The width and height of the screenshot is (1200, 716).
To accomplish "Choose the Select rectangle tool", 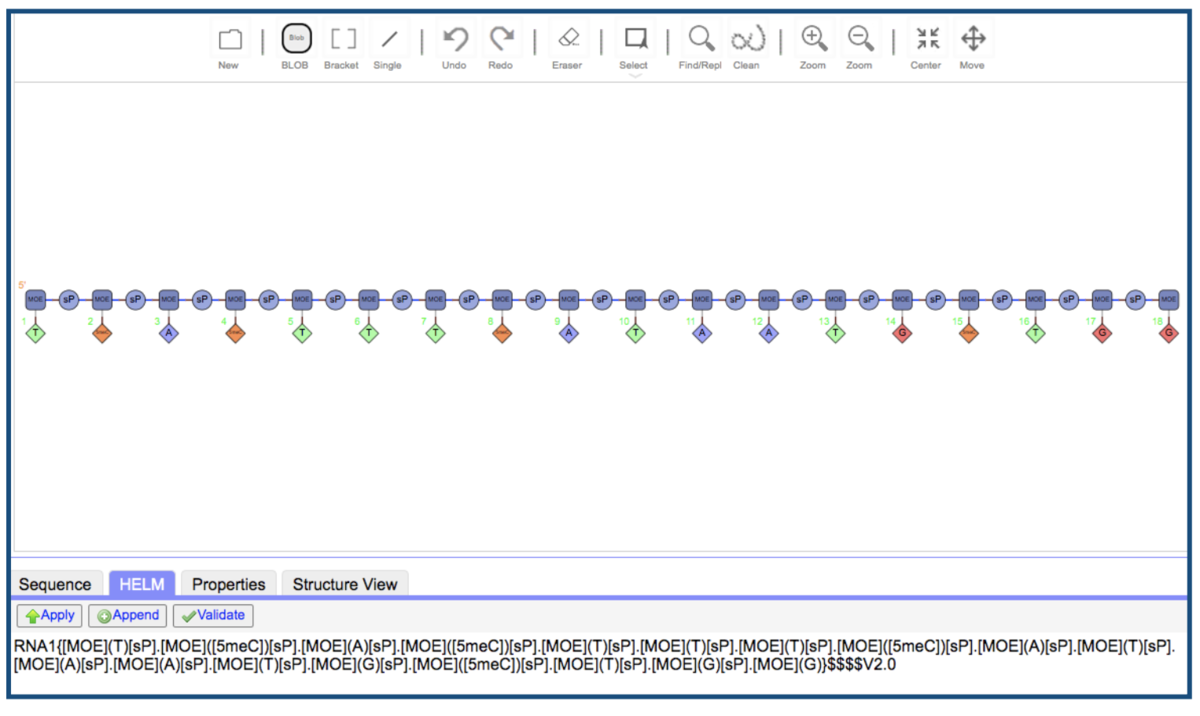I will pyautogui.click(x=635, y=39).
